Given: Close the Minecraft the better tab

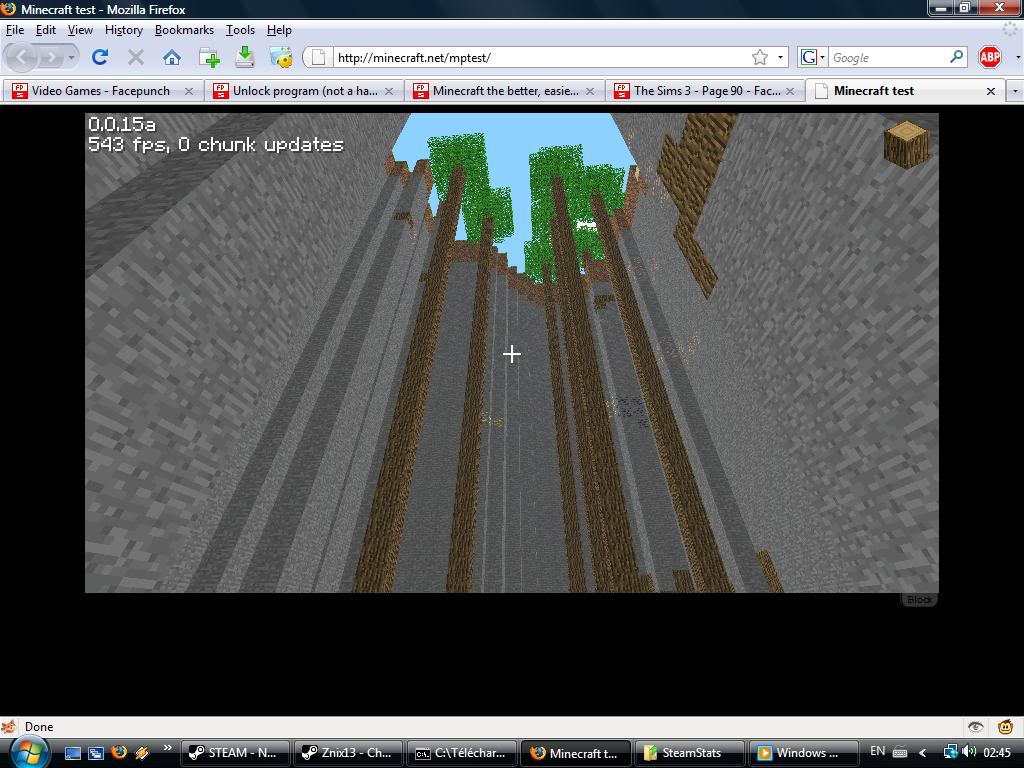Looking at the screenshot, I should [x=590, y=91].
